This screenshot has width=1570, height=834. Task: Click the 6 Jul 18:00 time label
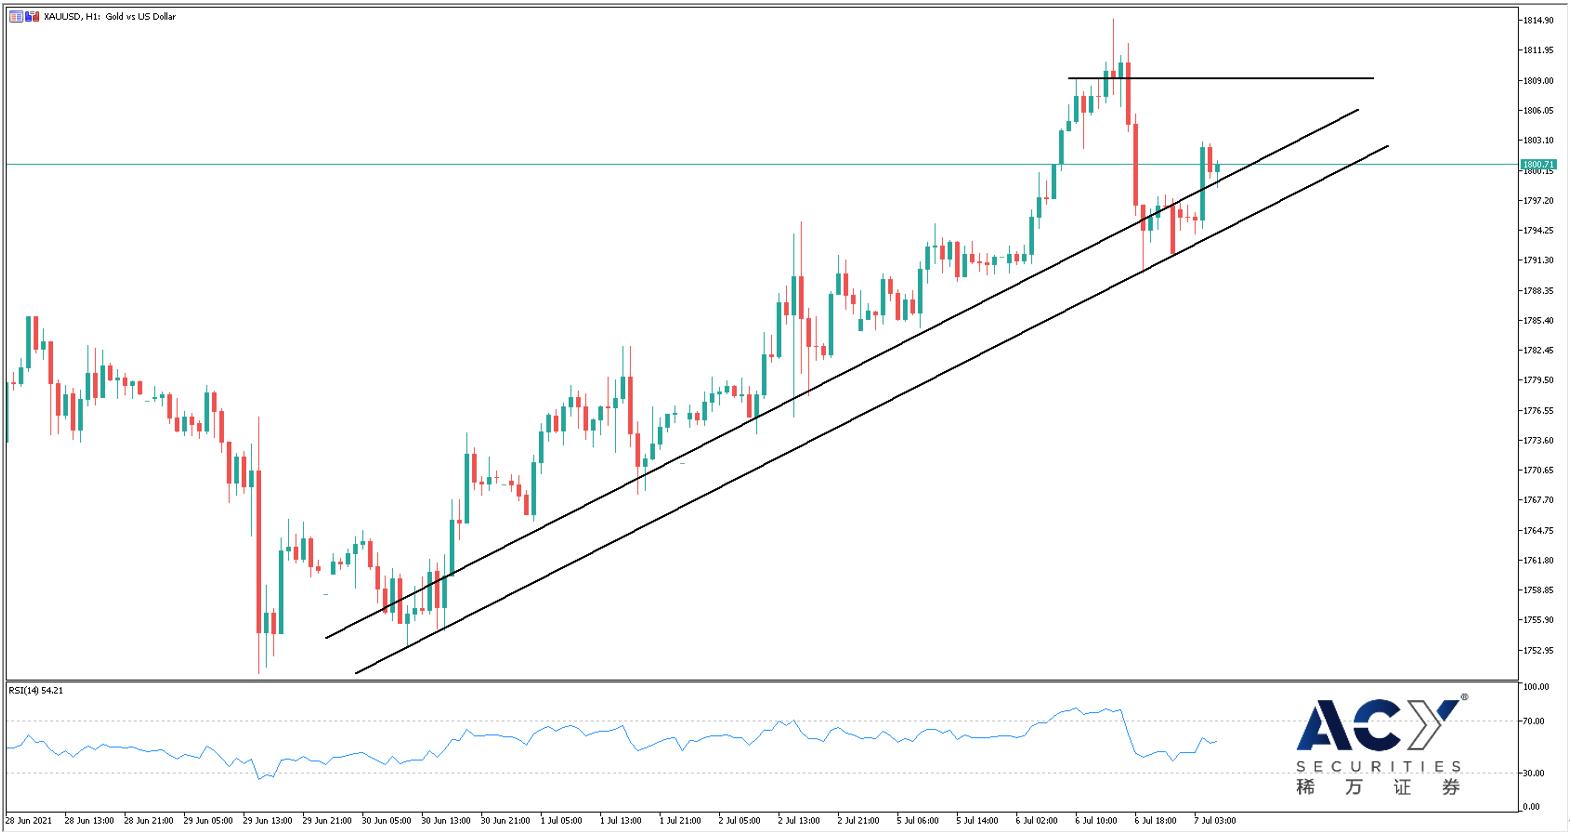pyautogui.click(x=1155, y=821)
